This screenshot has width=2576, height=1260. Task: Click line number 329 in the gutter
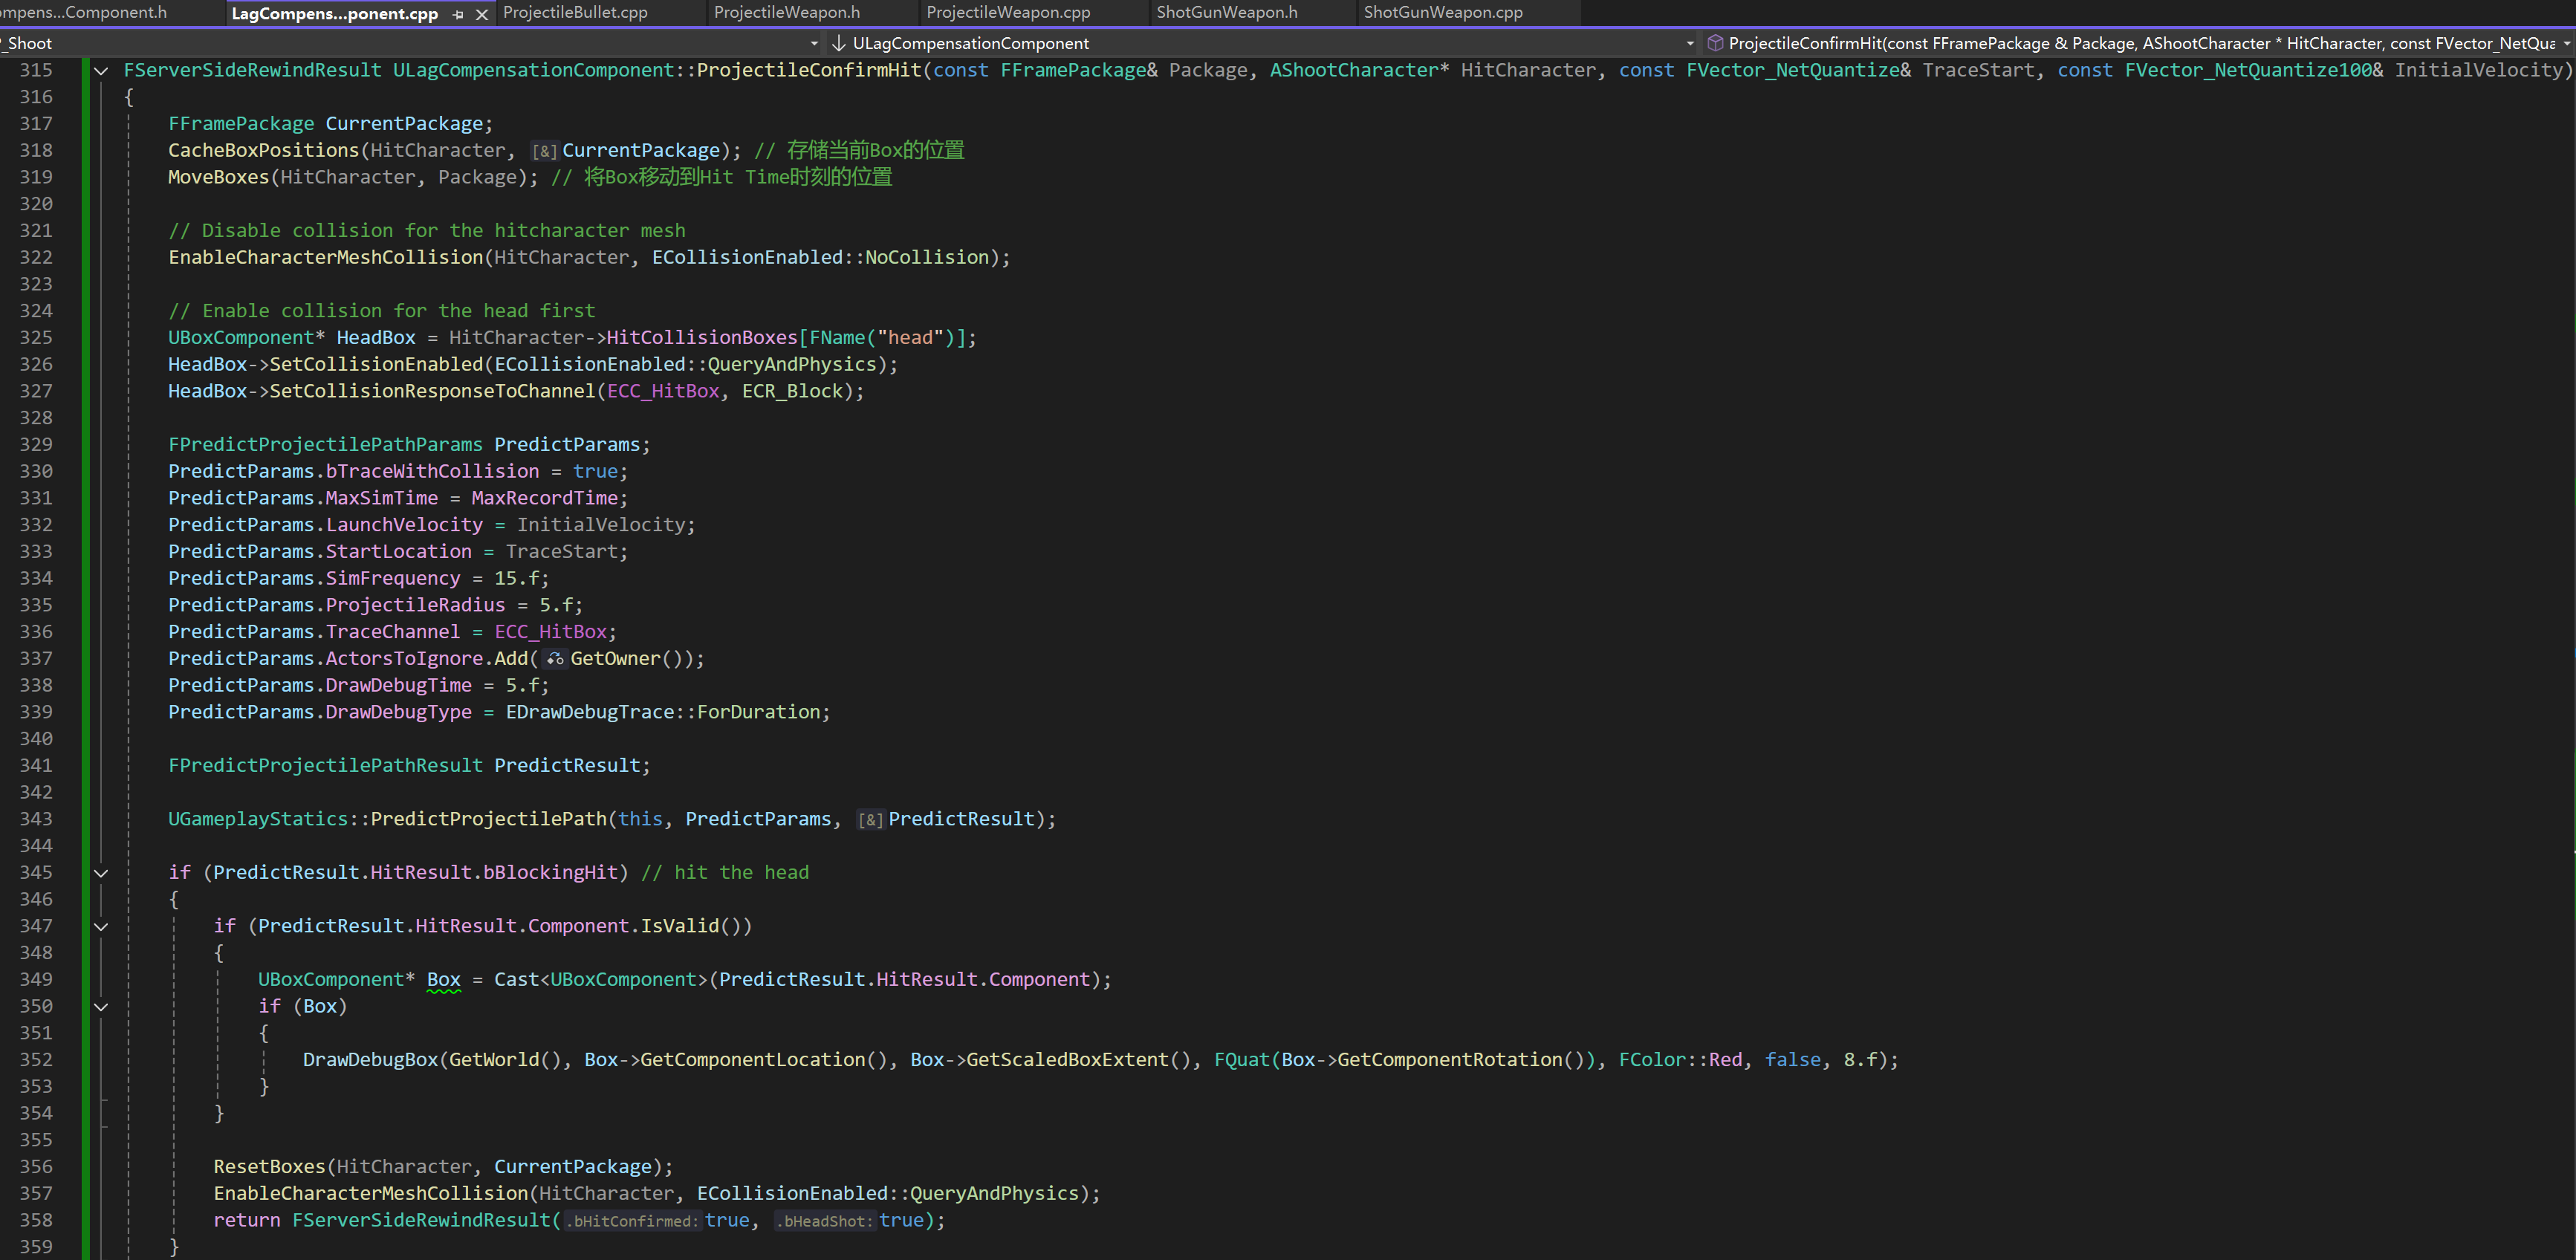pyautogui.click(x=36, y=445)
